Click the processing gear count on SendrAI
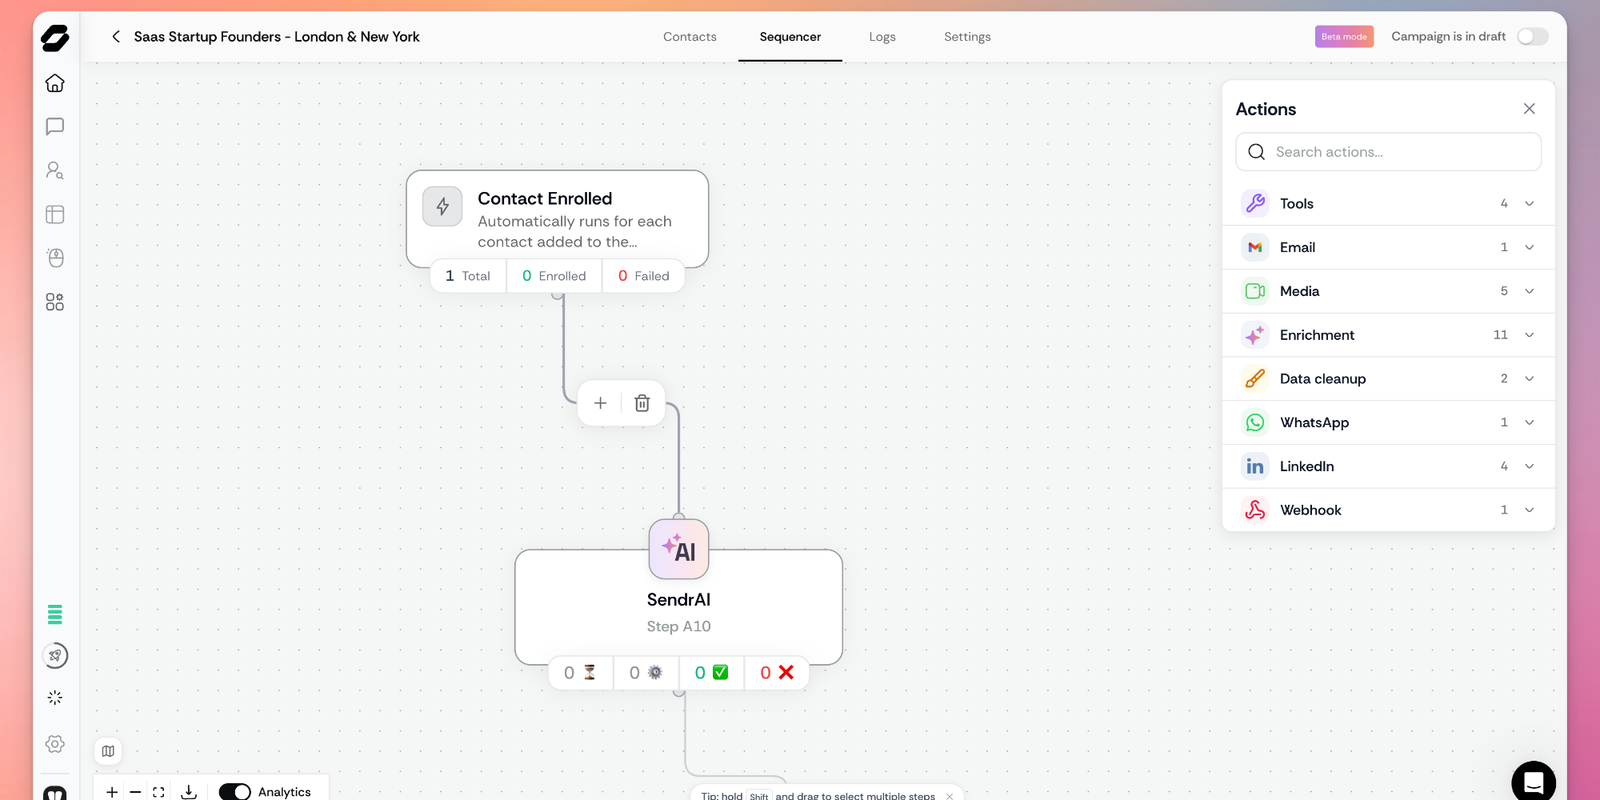The image size is (1600, 800). (646, 673)
